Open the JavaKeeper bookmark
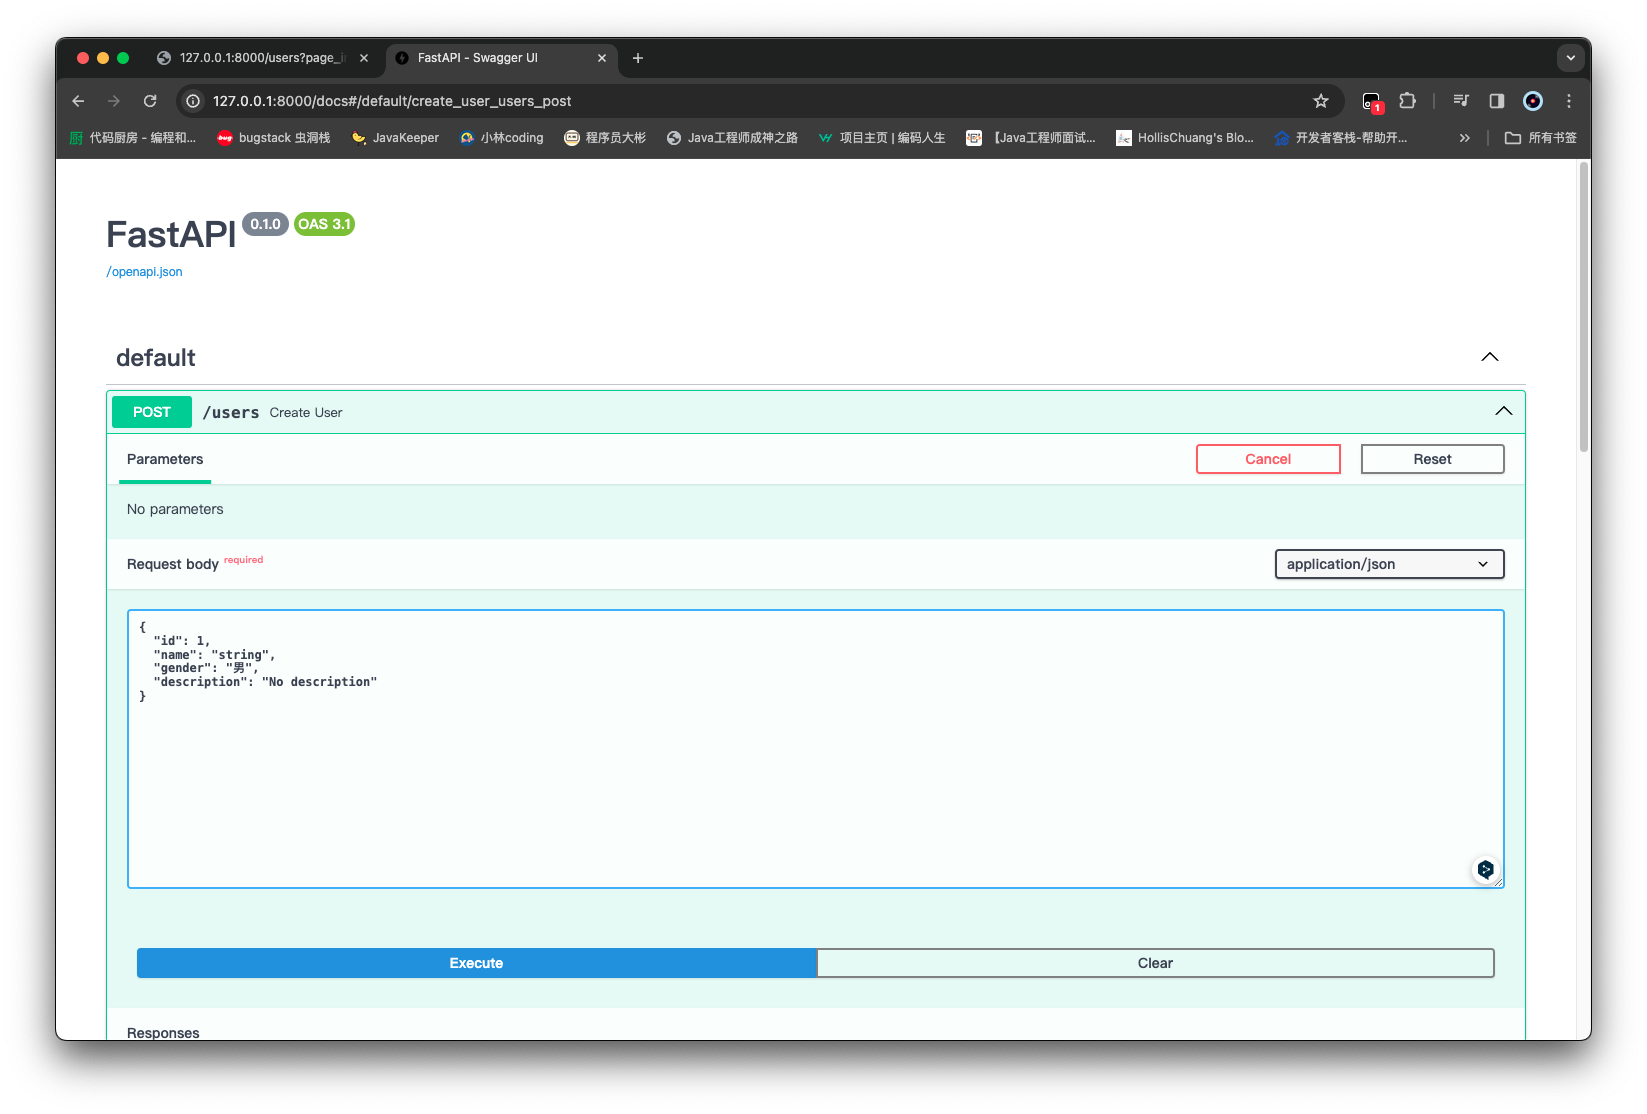The width and height of the screenshot is (1647, 1114). (x=396, y=138)
